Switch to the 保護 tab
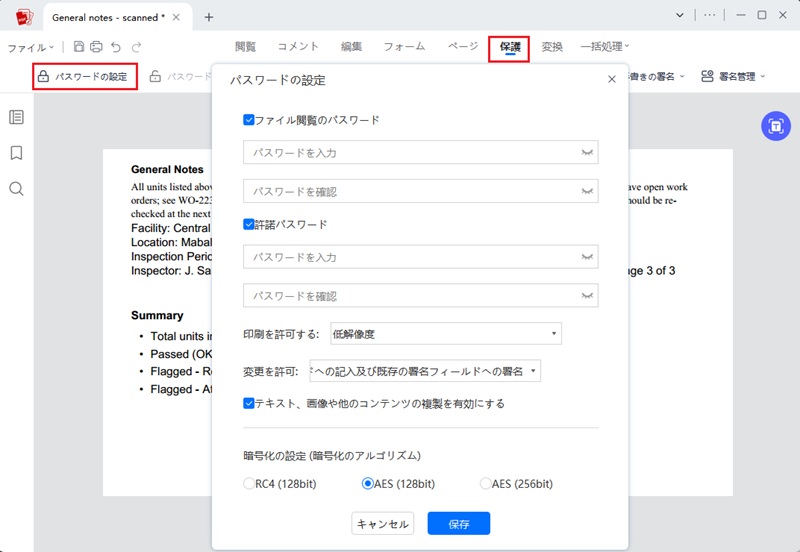The height and width of the screenshot is (552, 800). [x=510, y=47]
